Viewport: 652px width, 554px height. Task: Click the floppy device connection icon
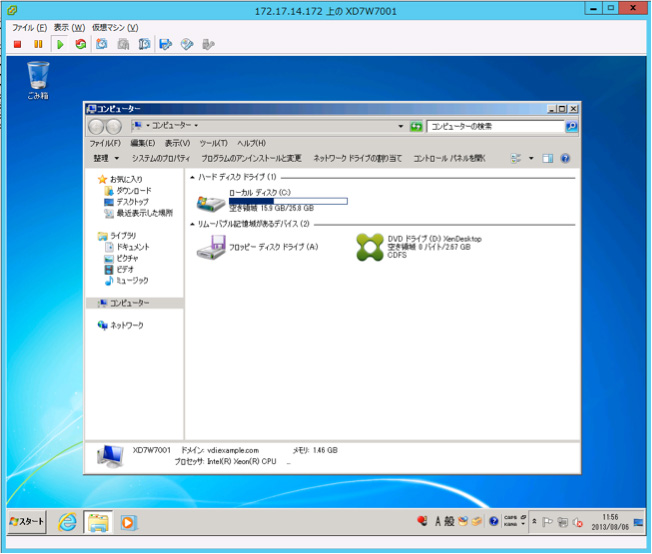[165, 44]
